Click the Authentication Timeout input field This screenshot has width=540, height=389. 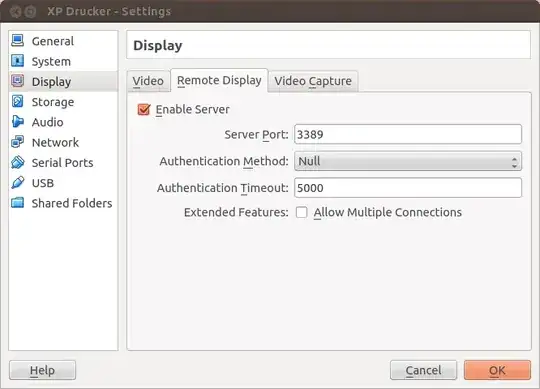coord(408,188)
